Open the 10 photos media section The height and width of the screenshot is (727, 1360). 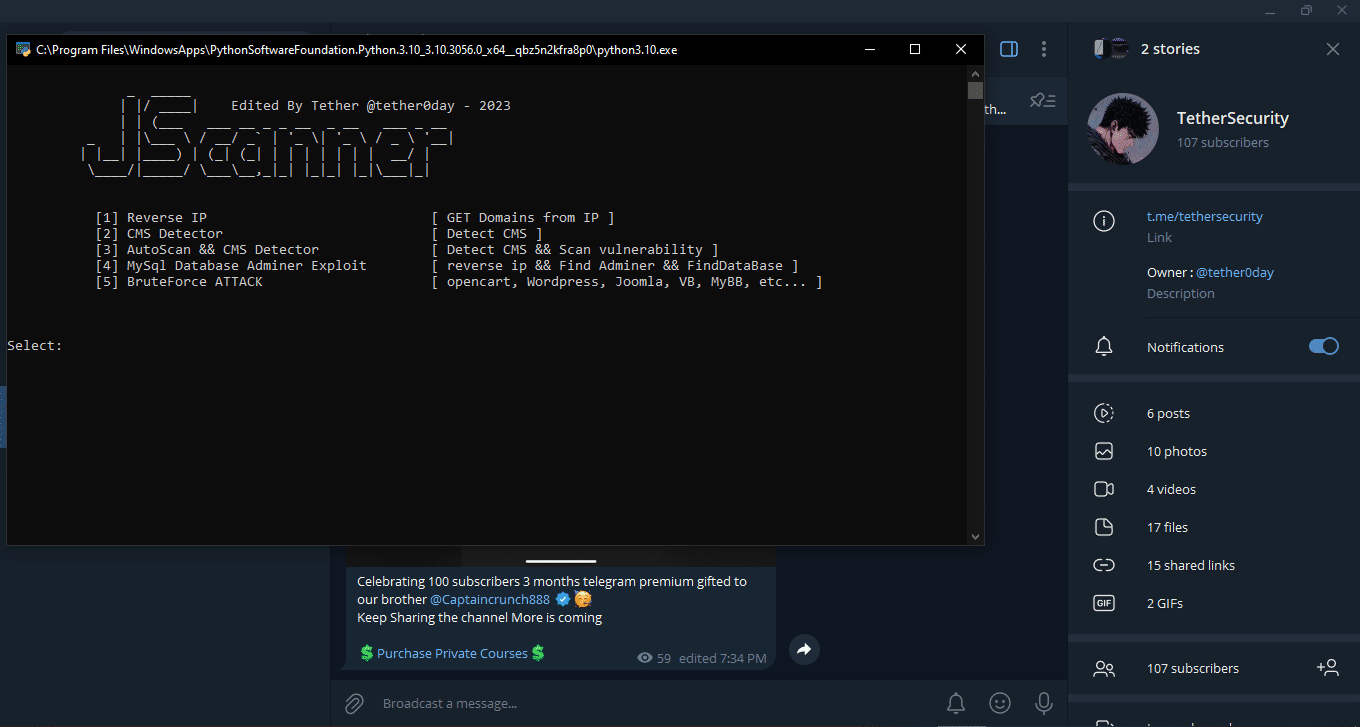tap(1176, 451)
